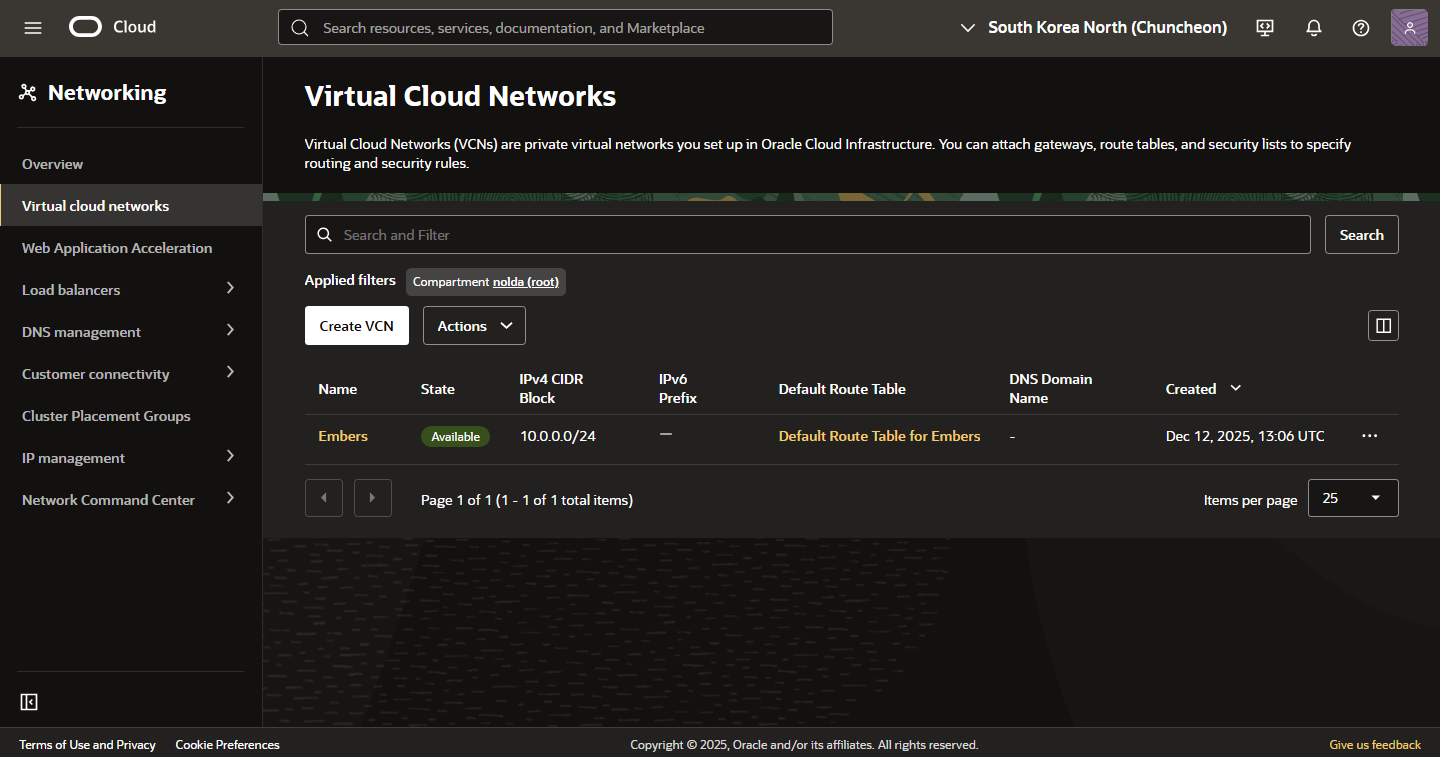The image size is (1440, 757).
Task: Click the Networking service icon
Action: pyautogui.click(x=28, y=93)
